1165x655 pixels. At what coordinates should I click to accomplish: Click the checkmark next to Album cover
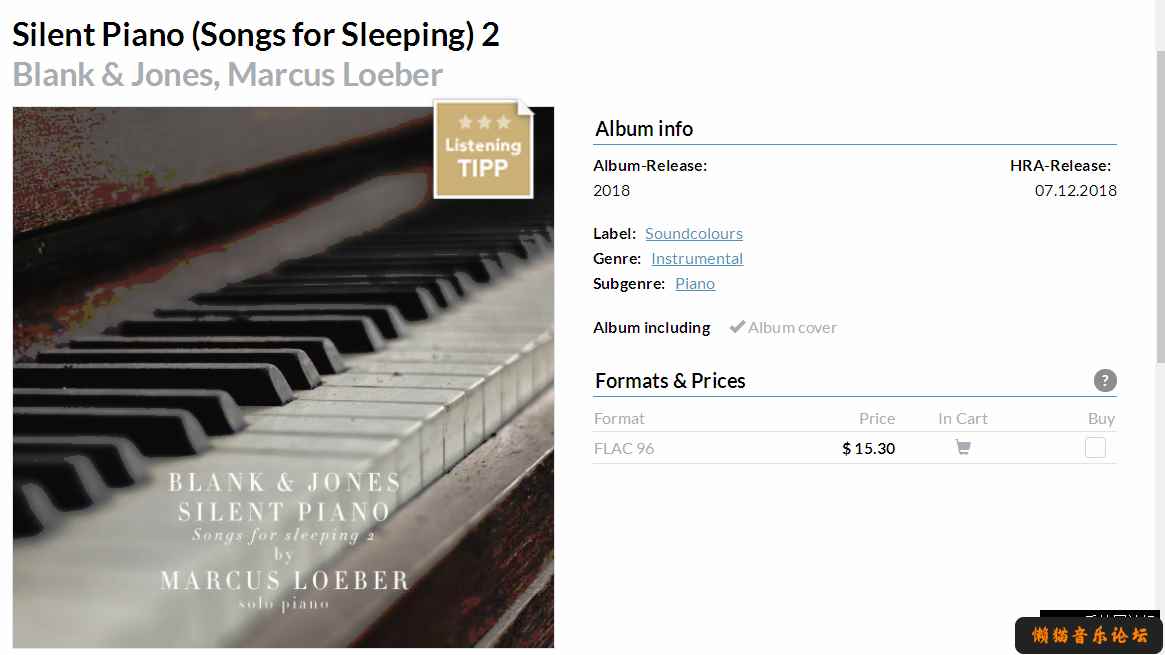(736, 327)
